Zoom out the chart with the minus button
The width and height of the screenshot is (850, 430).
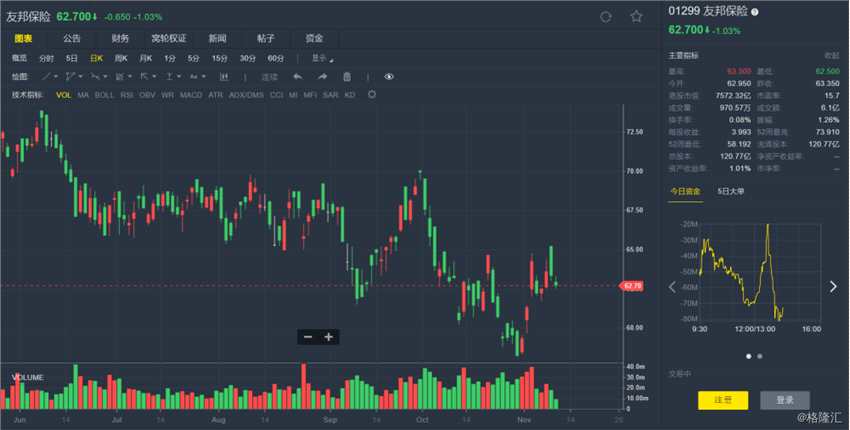point(308,337)
